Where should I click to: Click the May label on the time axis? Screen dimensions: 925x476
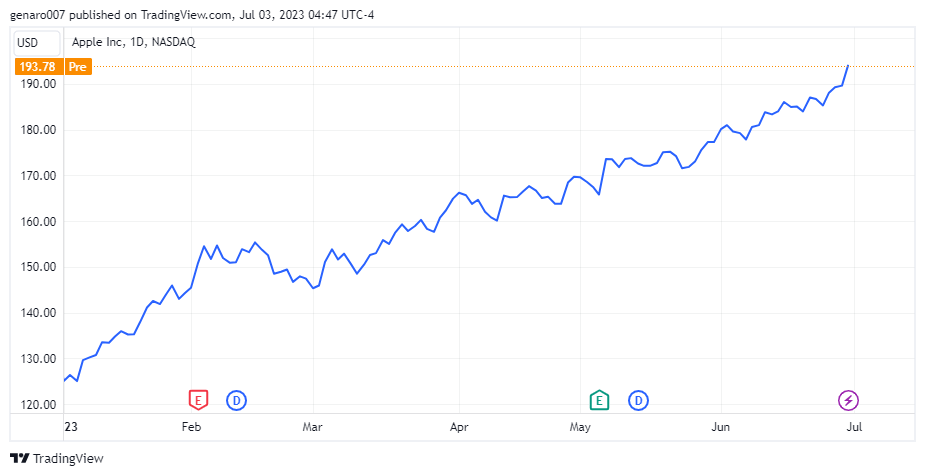pos(580,426)
